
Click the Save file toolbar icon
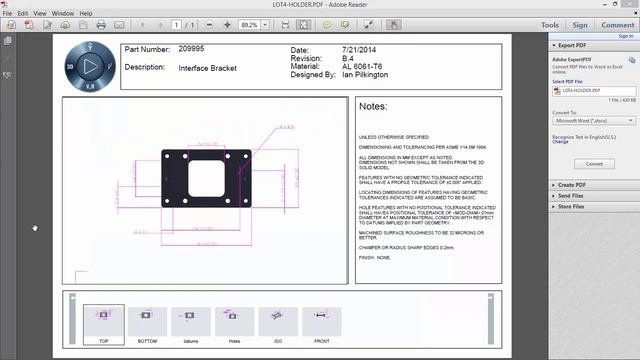pos(83,25)
